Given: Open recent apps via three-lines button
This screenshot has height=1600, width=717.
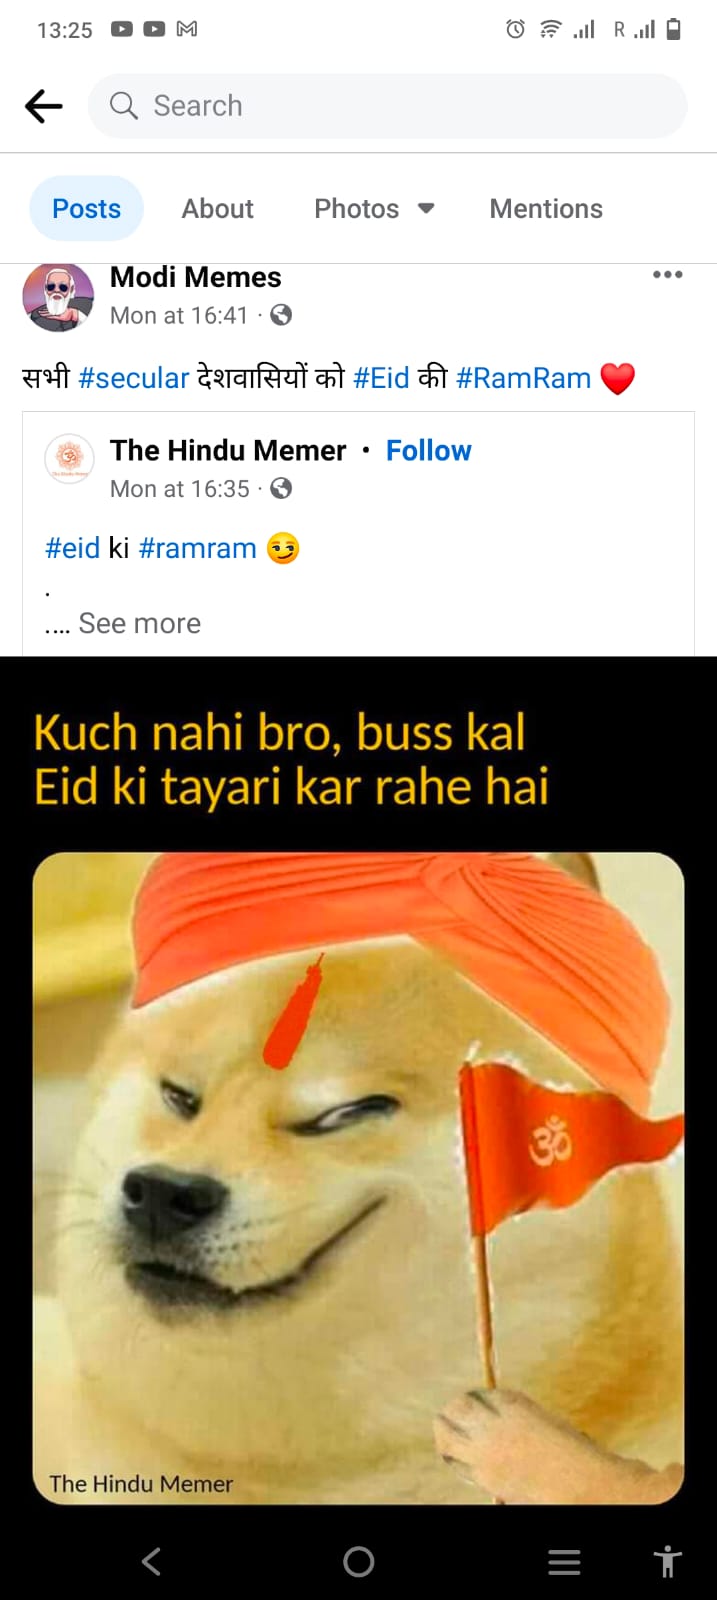Looking at the screenshot, I should (564, 1562).
